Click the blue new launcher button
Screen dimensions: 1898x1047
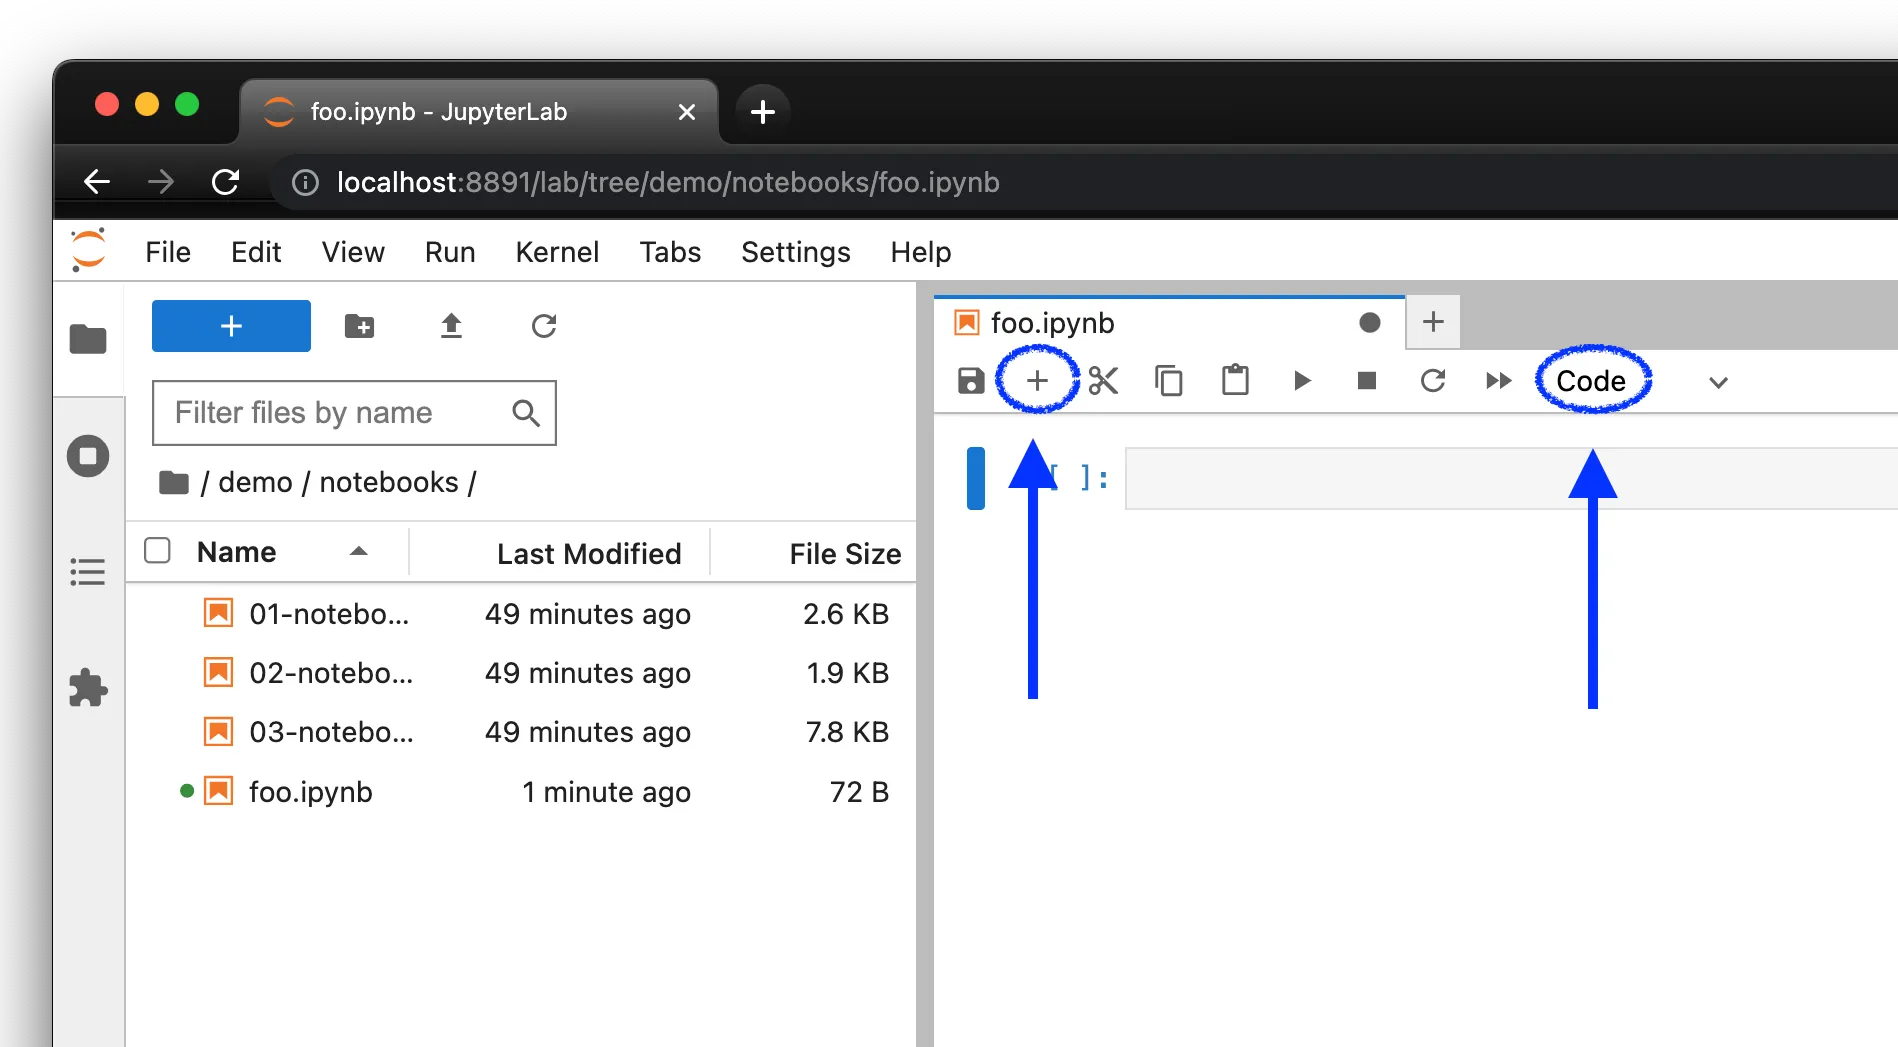(x=231, y=326)
